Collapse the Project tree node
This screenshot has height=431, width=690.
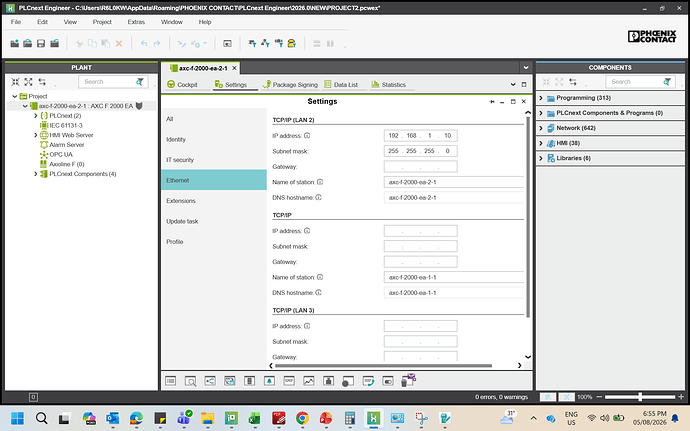click(15, 96)
